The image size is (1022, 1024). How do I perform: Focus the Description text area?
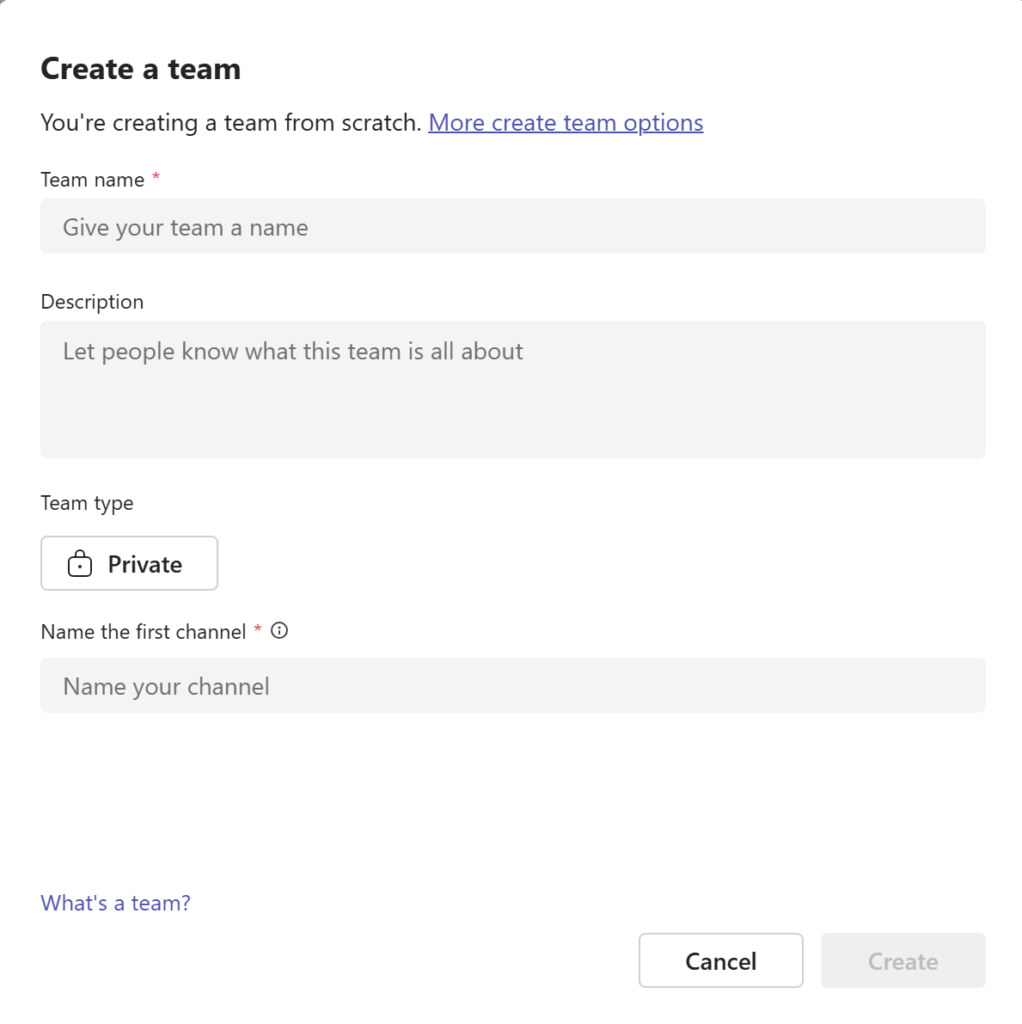[x=513, y=389]
